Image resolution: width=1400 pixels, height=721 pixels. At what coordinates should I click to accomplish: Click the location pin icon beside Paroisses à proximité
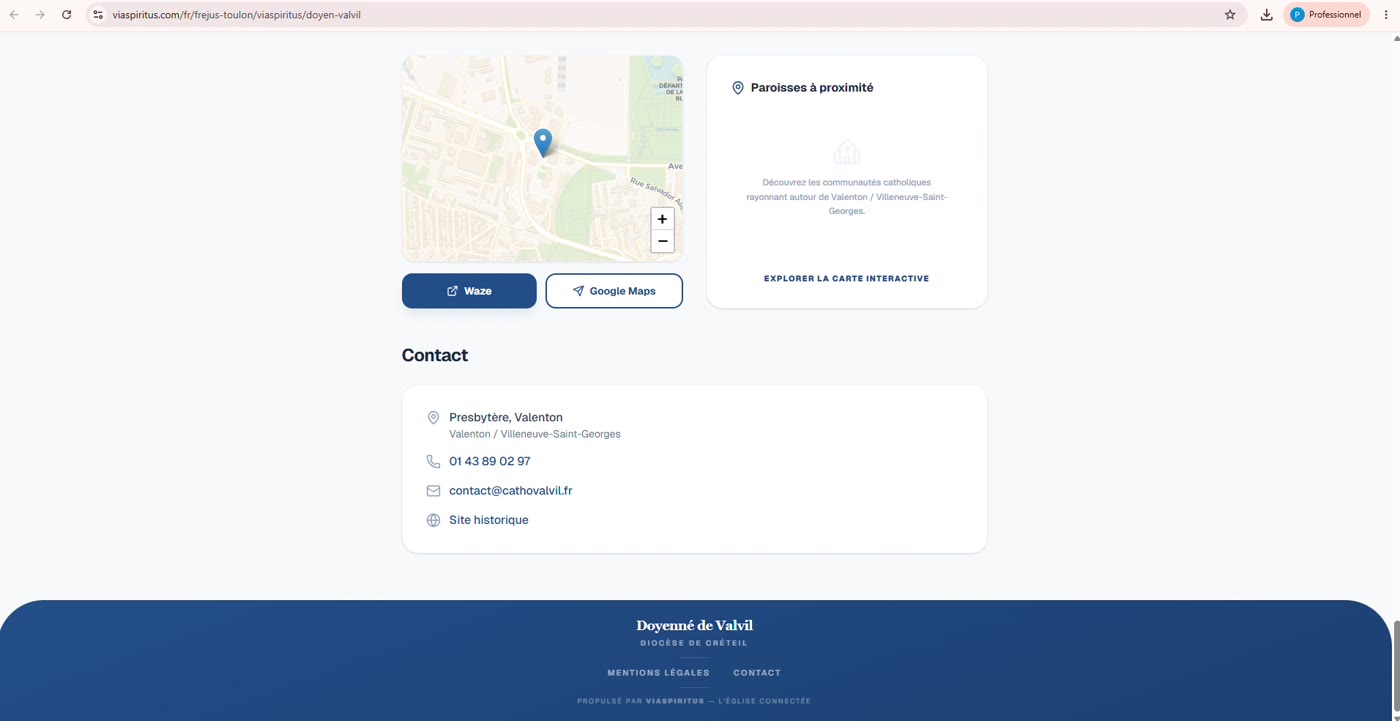[x=738, y=88]
